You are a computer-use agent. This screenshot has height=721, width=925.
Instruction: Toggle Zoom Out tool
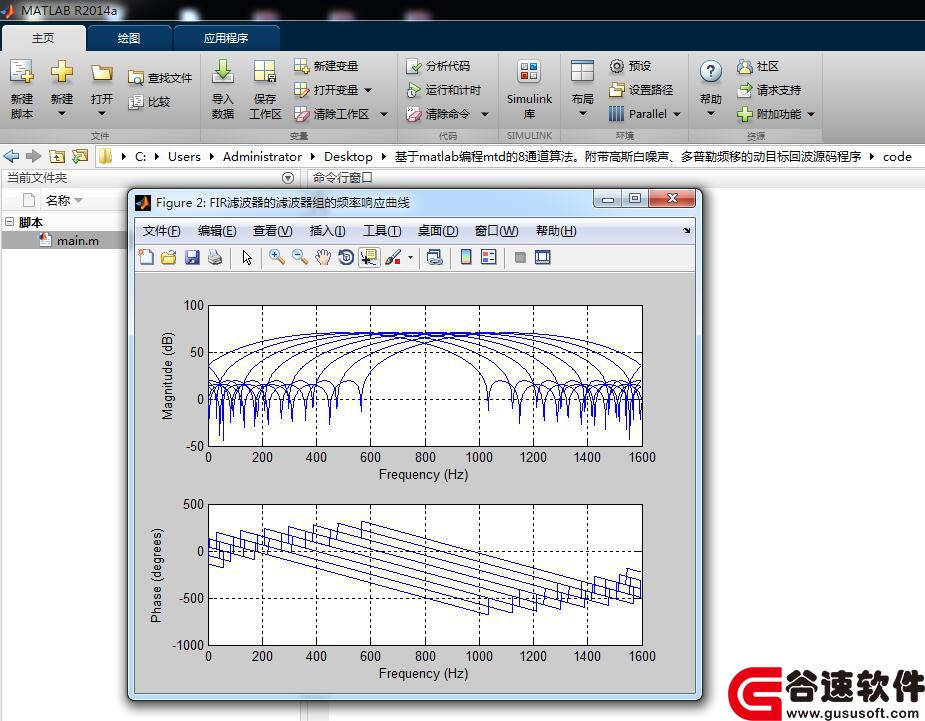(300, 257)
